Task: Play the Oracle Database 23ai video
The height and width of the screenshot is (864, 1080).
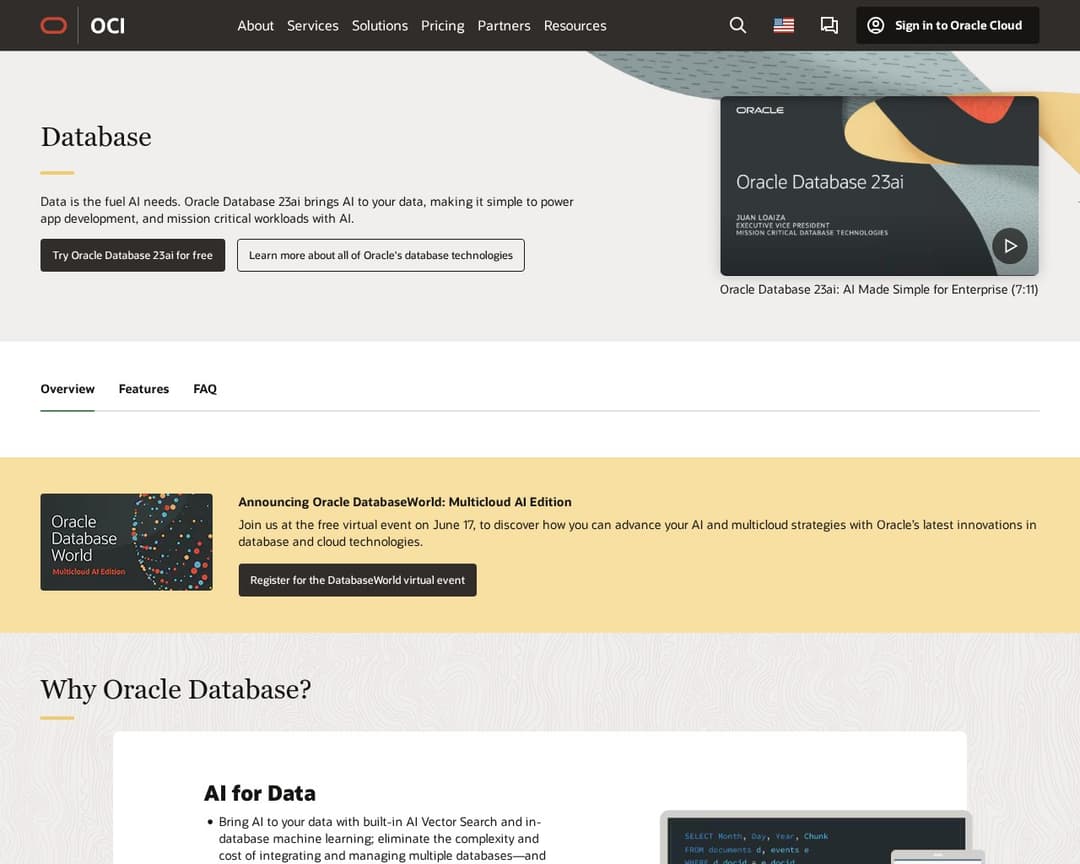Action: click(x=1010, y=246)
